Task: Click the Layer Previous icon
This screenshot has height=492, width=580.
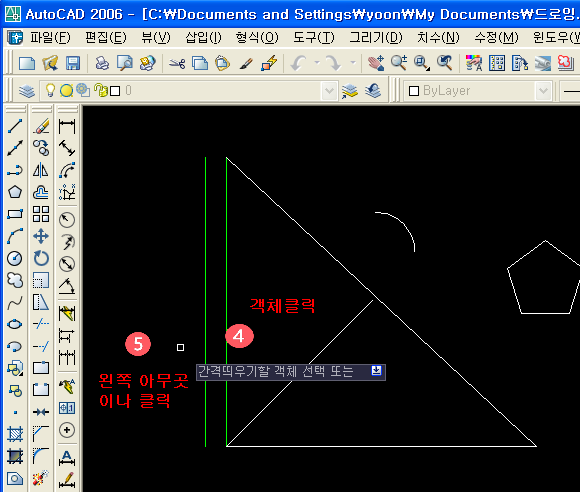Action: pyautogui.click(x=373, y=91)
